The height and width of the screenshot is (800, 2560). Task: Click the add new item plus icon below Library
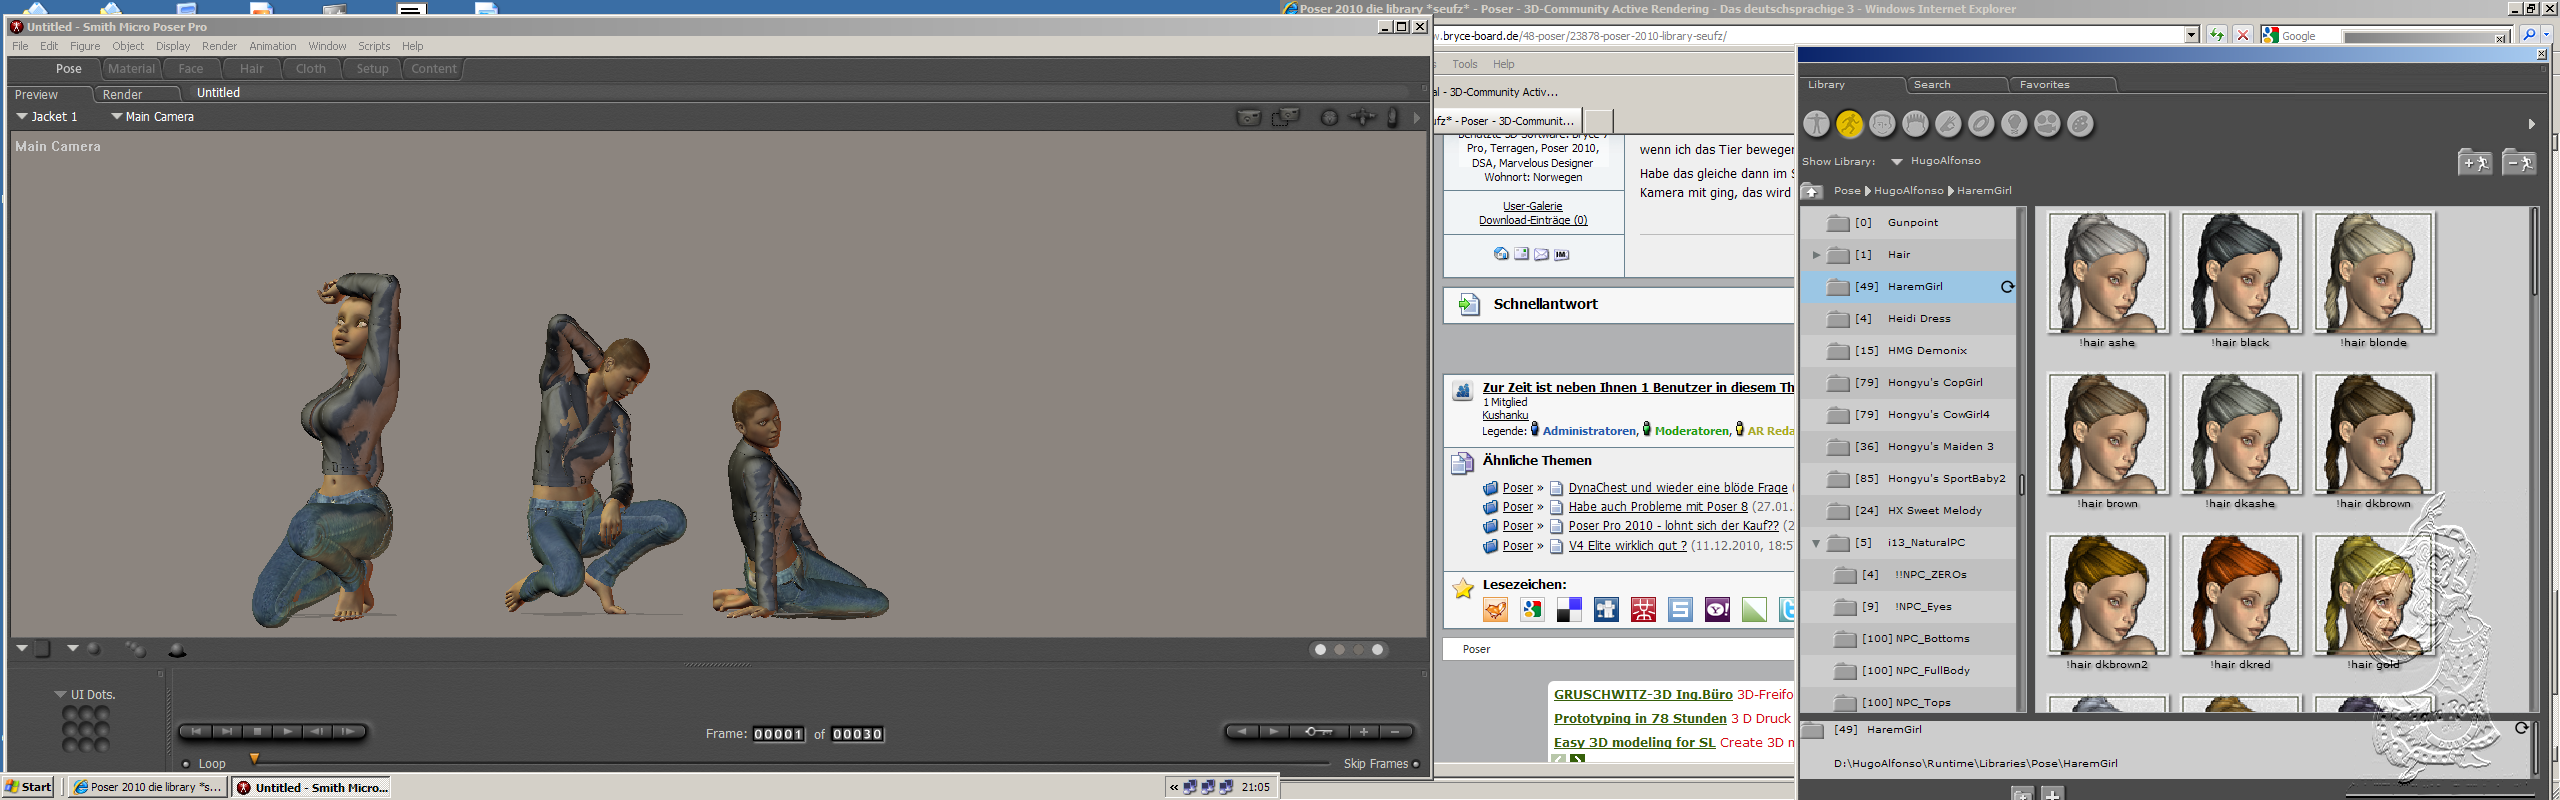[2052, 794]
